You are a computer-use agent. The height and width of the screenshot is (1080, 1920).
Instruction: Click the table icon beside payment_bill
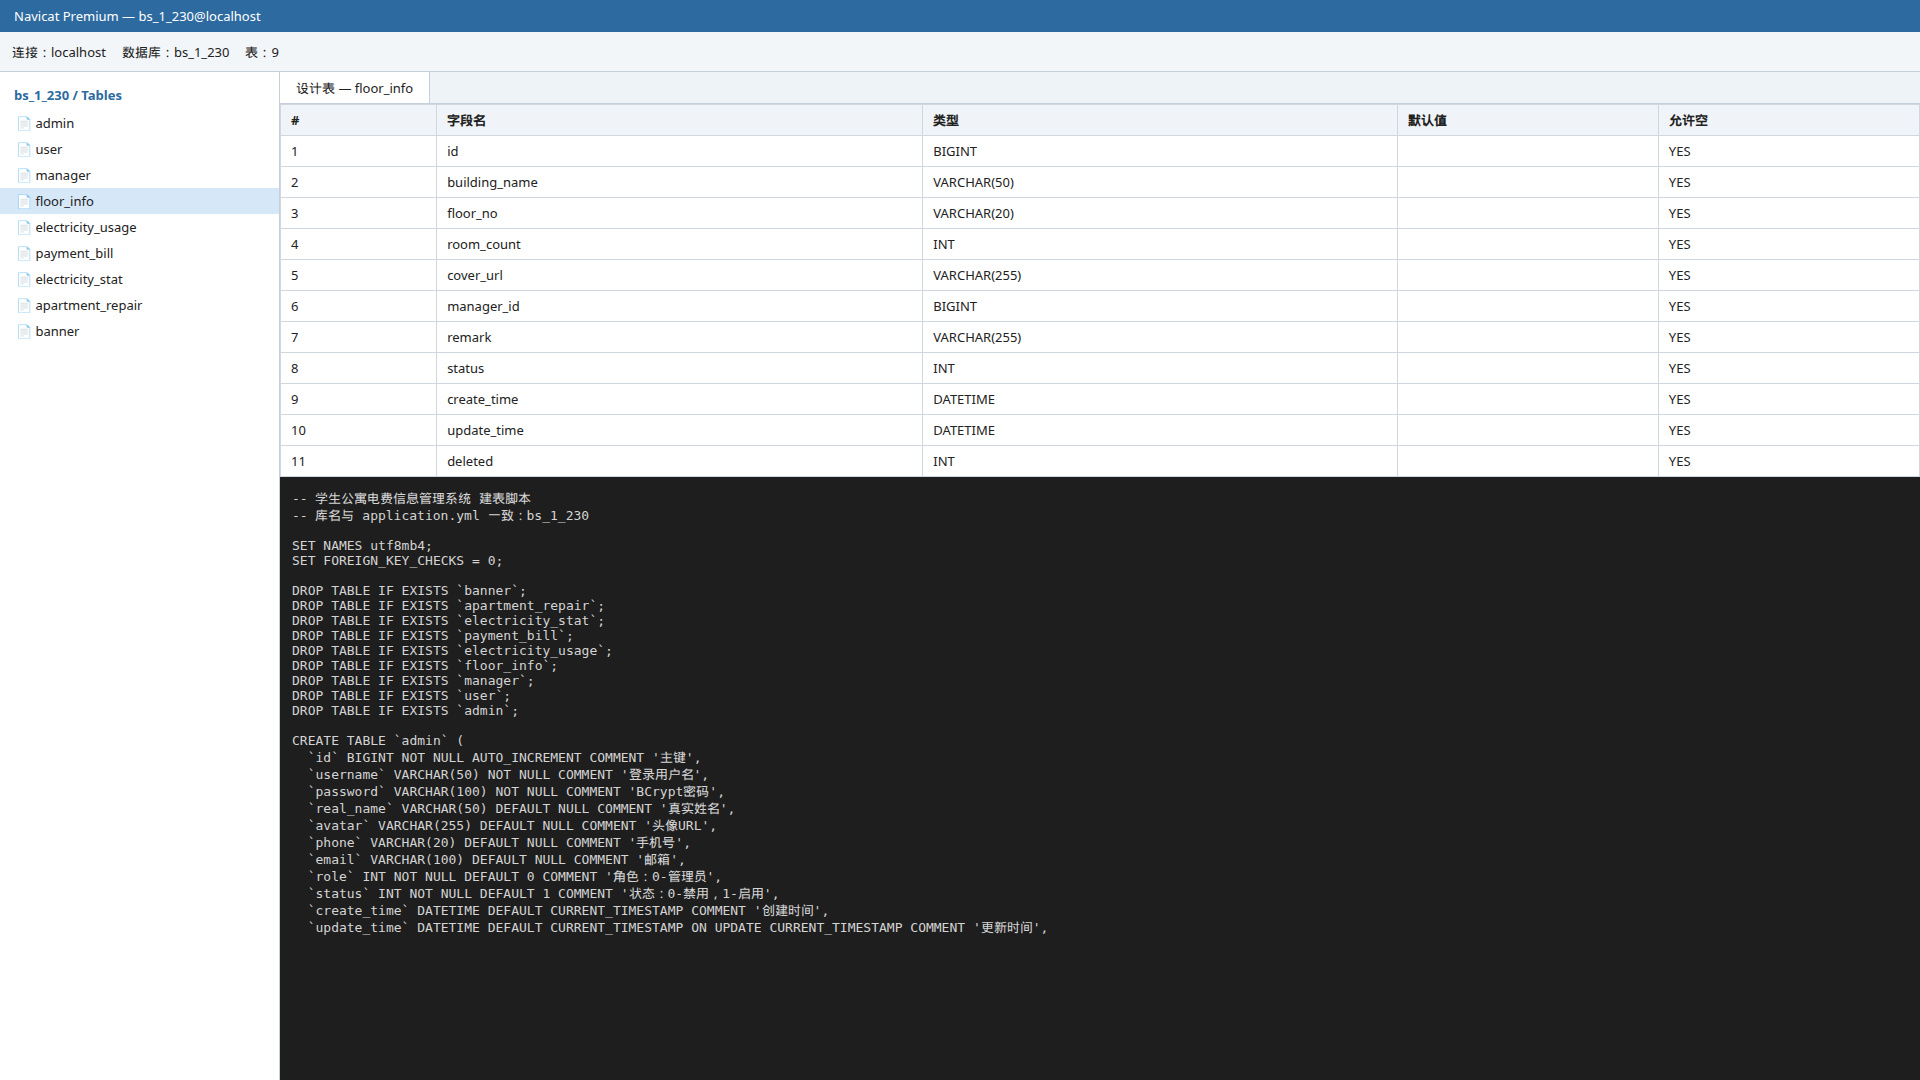24,253
